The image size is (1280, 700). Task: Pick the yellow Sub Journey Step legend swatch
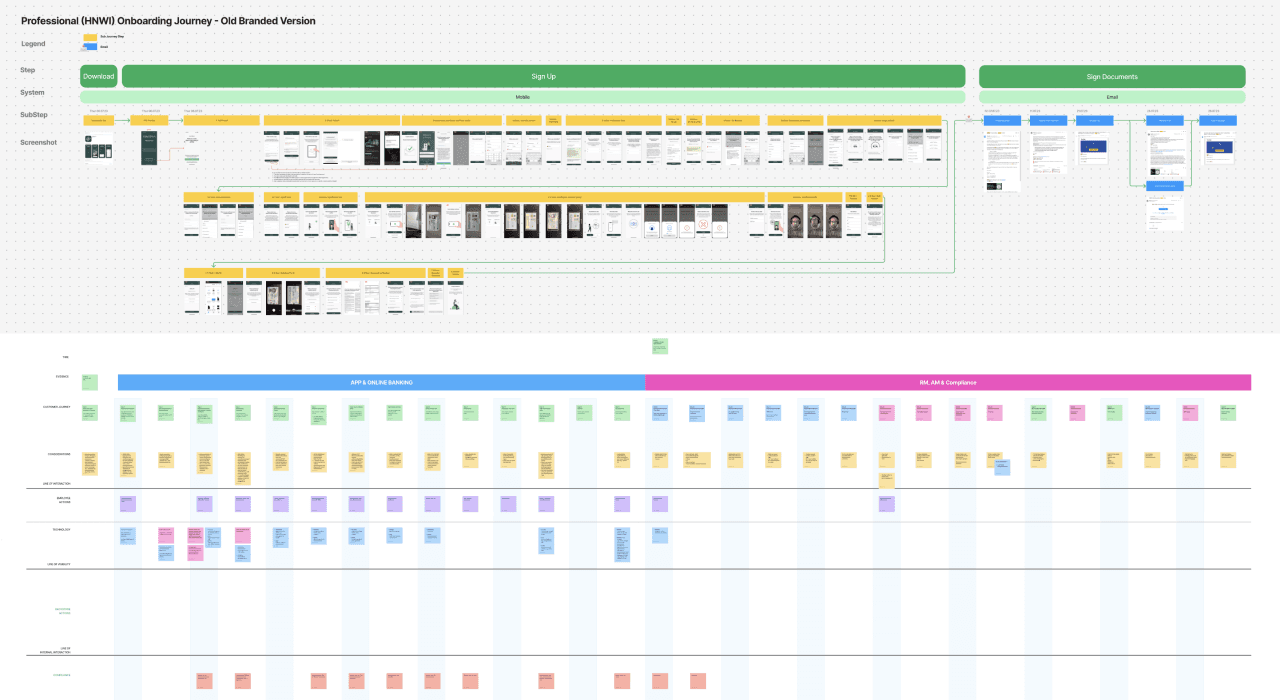click(90, 37)
